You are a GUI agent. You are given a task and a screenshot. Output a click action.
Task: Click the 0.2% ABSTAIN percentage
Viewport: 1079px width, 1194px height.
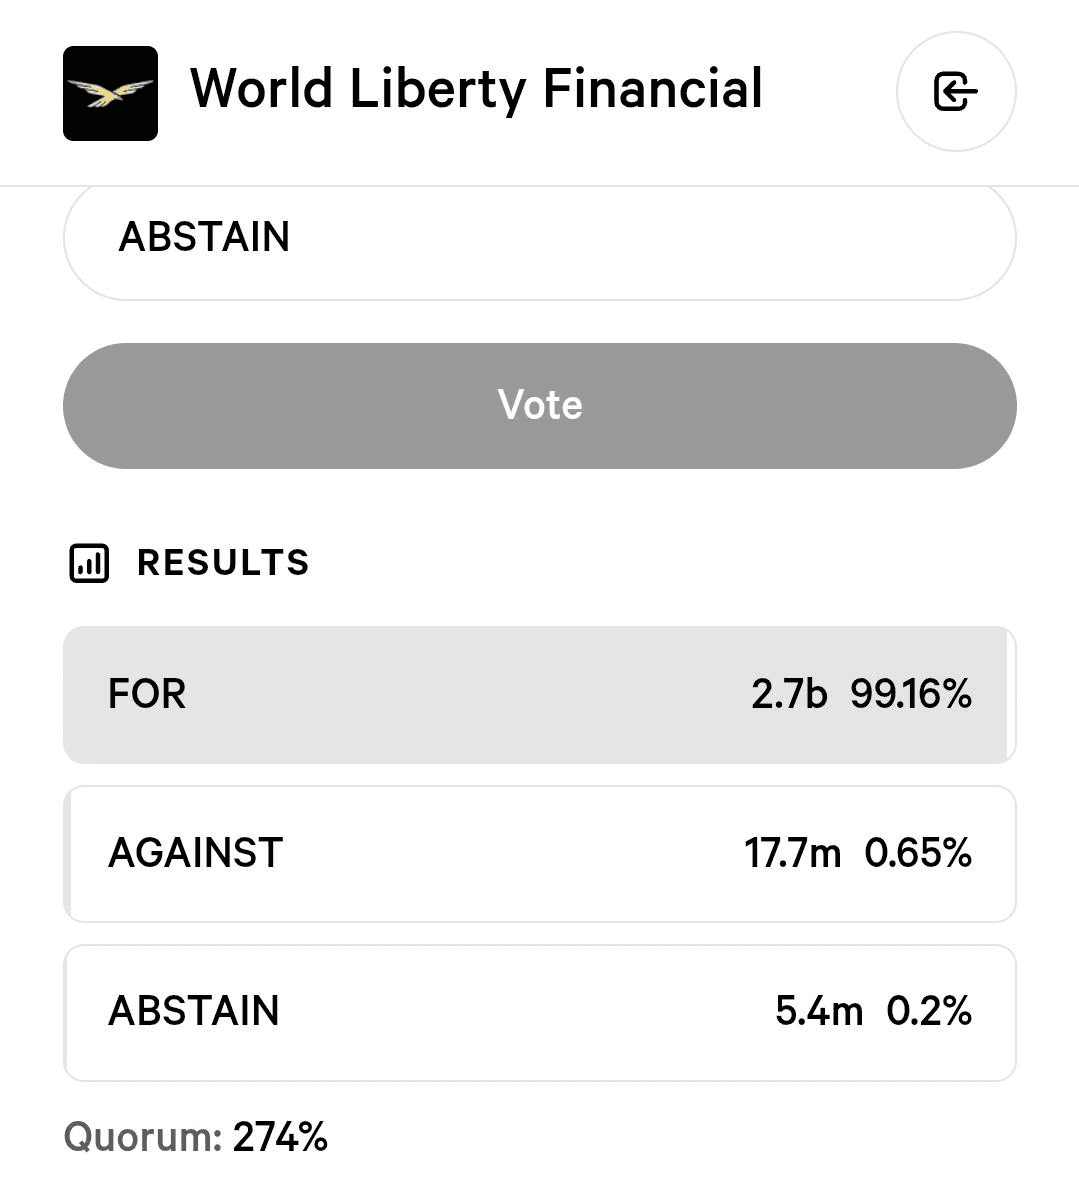(x=929, y=1011)
